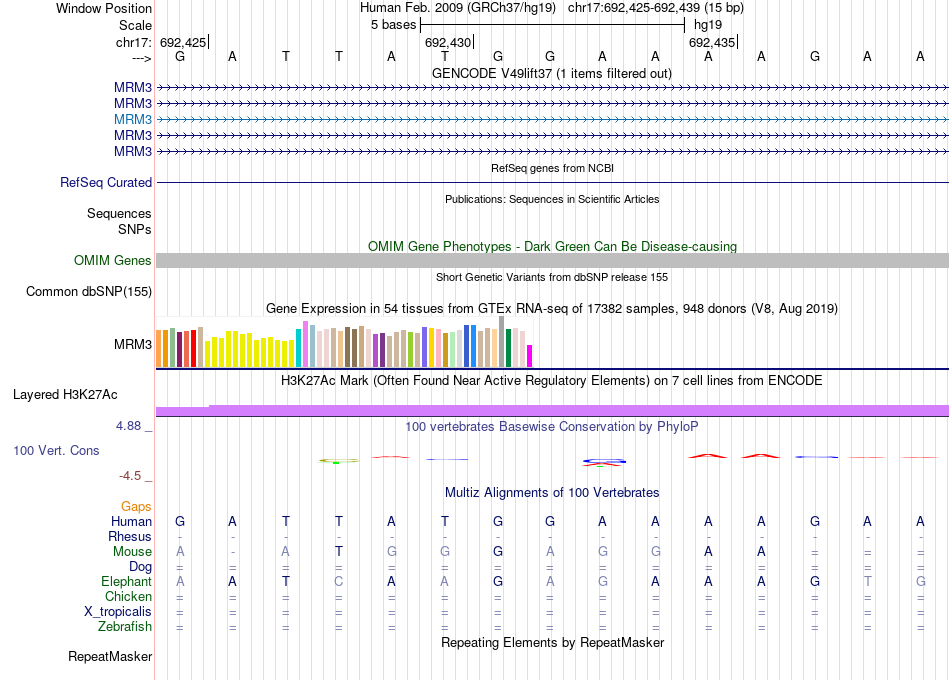Click the strand direction arrow --> label
The height and width of the screenshot is (680, 950).
tap(142, 58)
